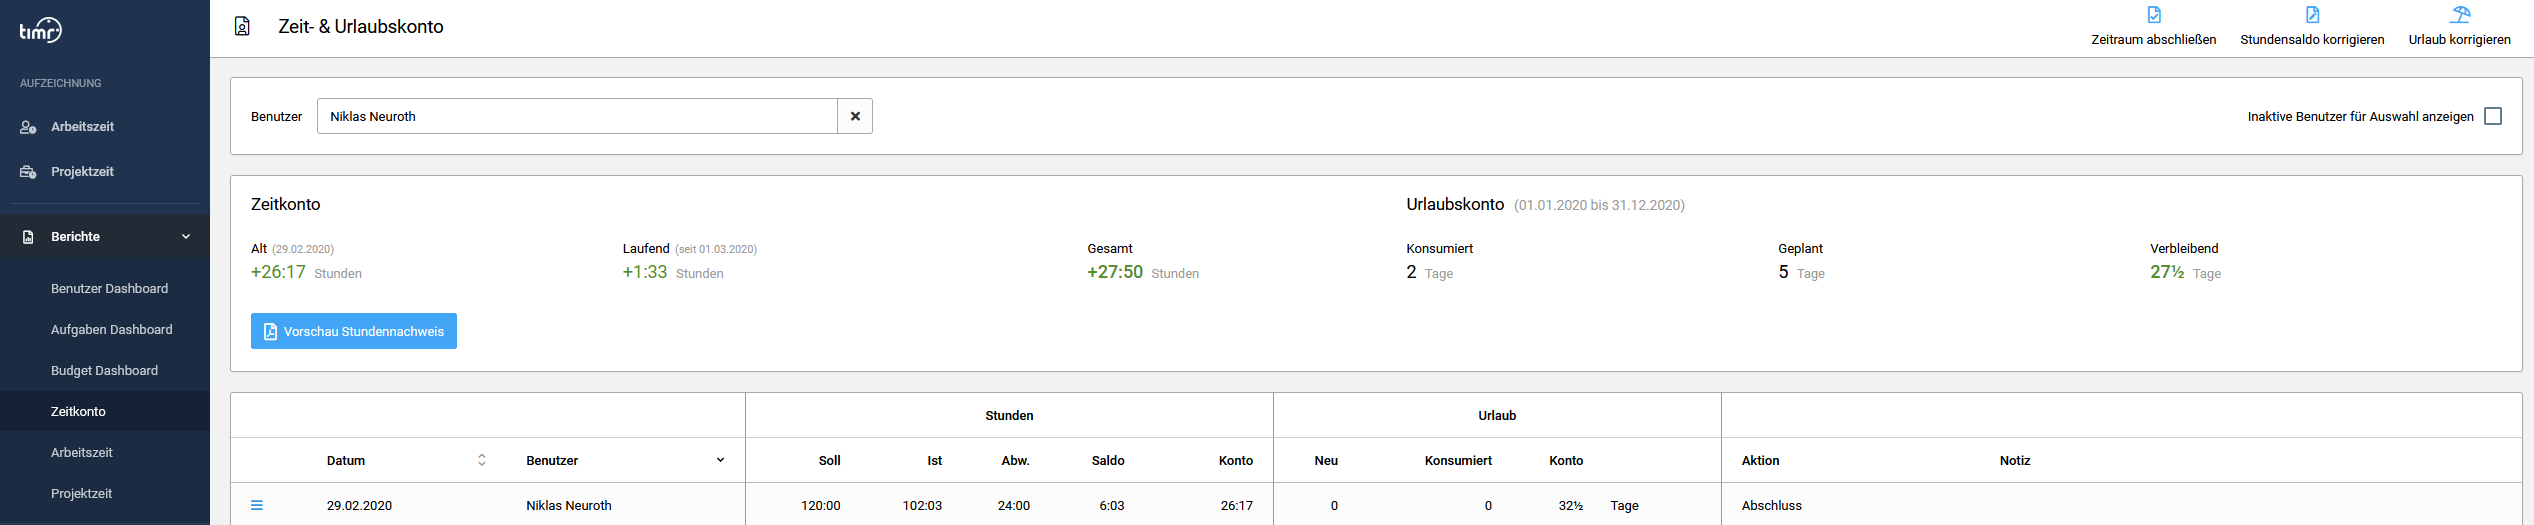Click the Projektzeit recording sidebar icon
This screenshot has height=525, width=2534.
point(28,172)
